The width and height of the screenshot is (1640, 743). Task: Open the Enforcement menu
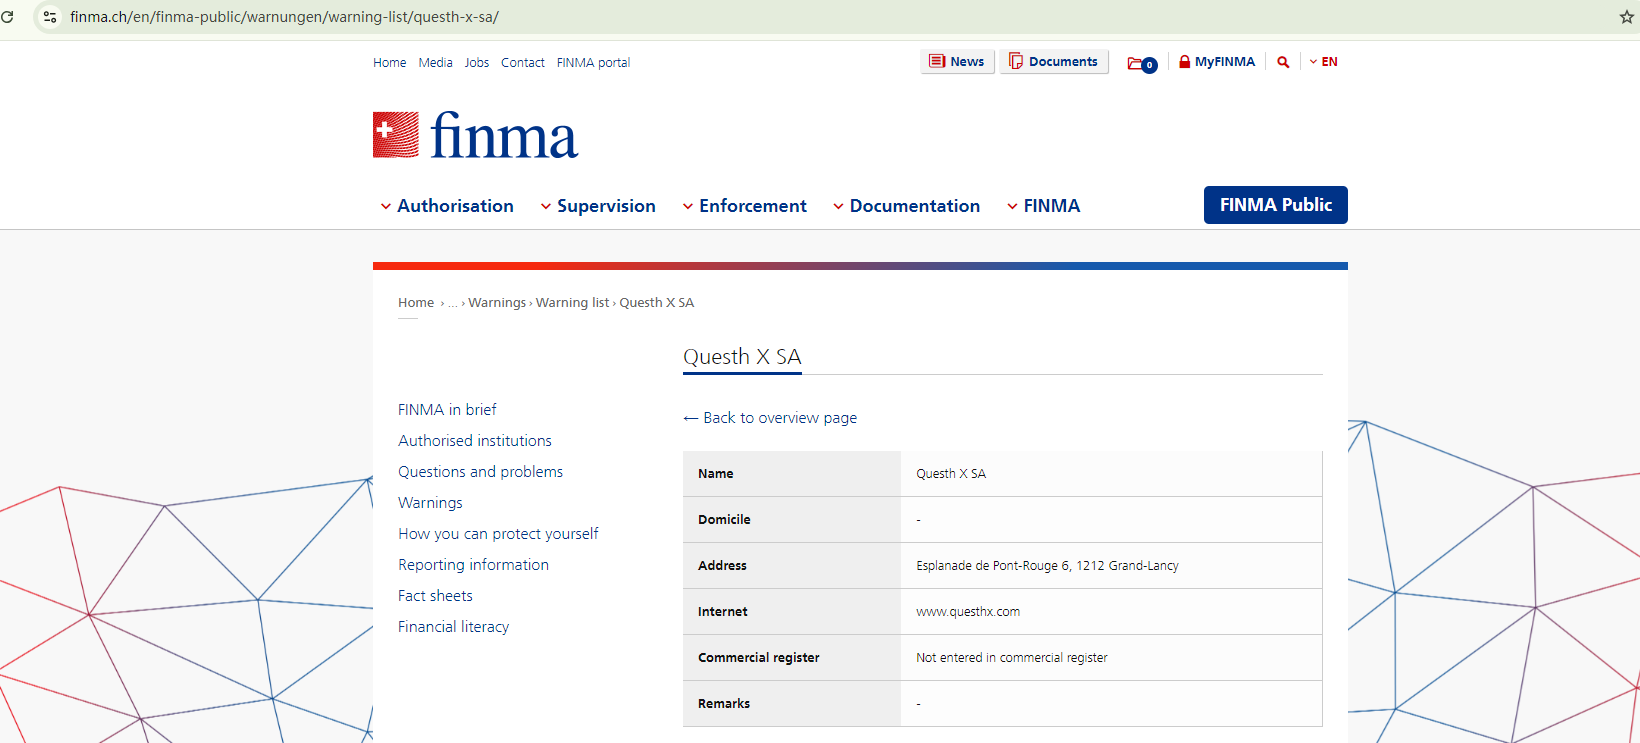(x=744, y=206)
